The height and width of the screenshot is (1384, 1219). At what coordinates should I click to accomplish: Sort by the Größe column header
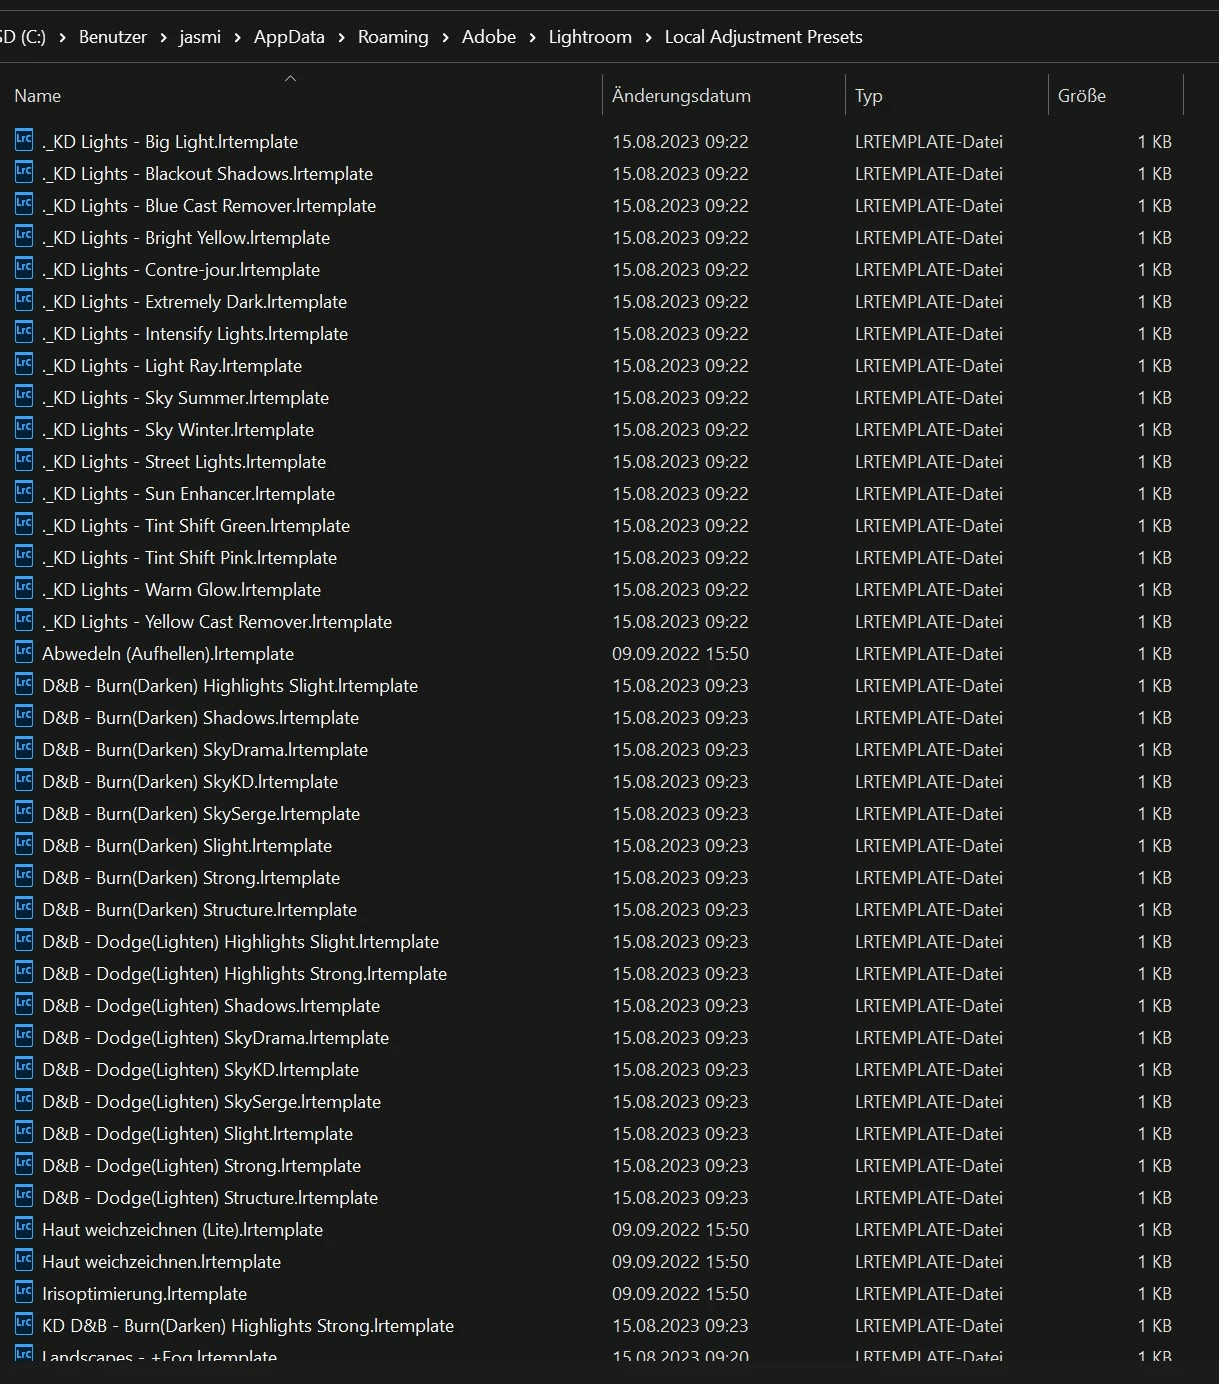[x=1082, y=96]
